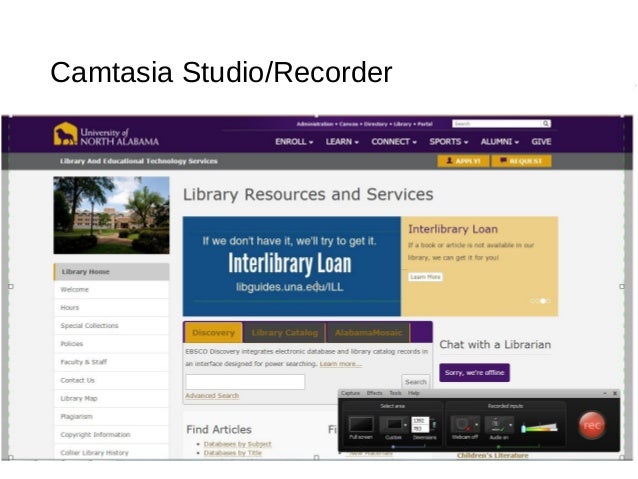Viewport: 638px width, 479px height.
Task: Open the Administration top link
Action: click(315, 124)
